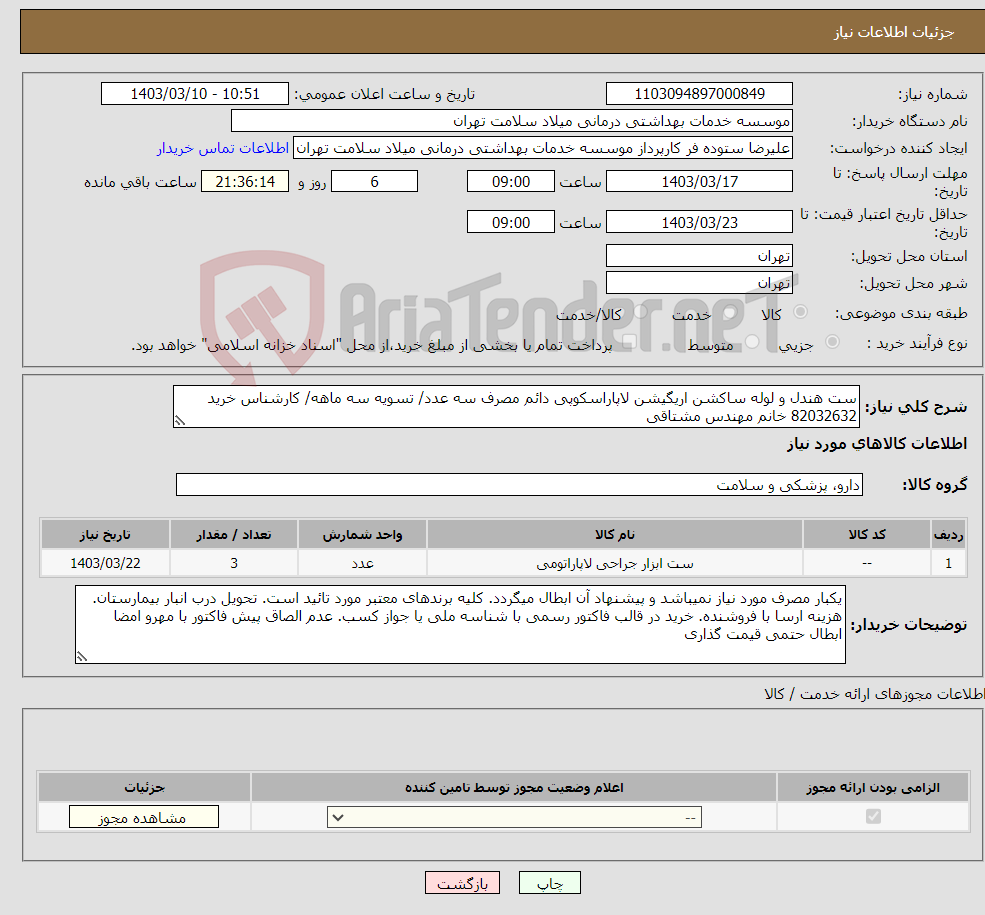Click the delivery city تهران field

pyautogui.click(x=699, y=283)
